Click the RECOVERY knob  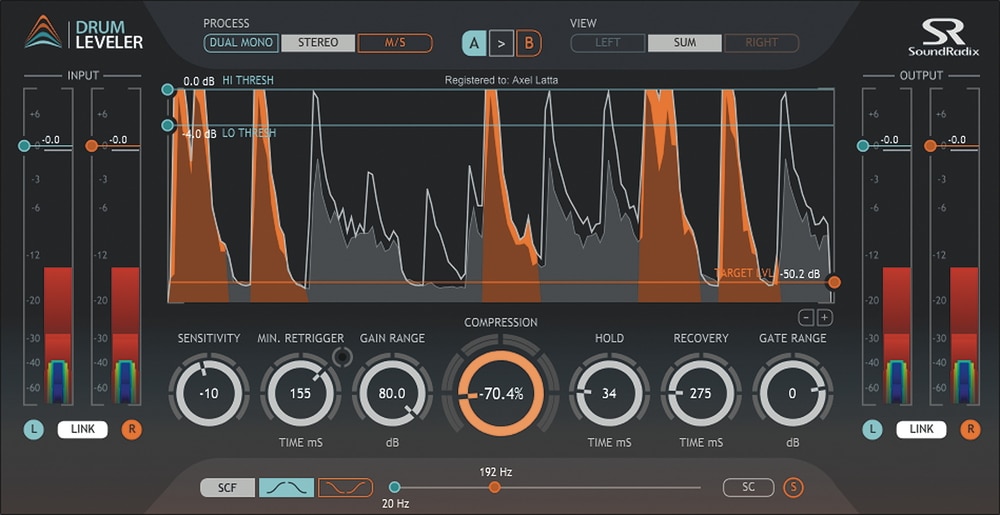(x=700, y=393)
